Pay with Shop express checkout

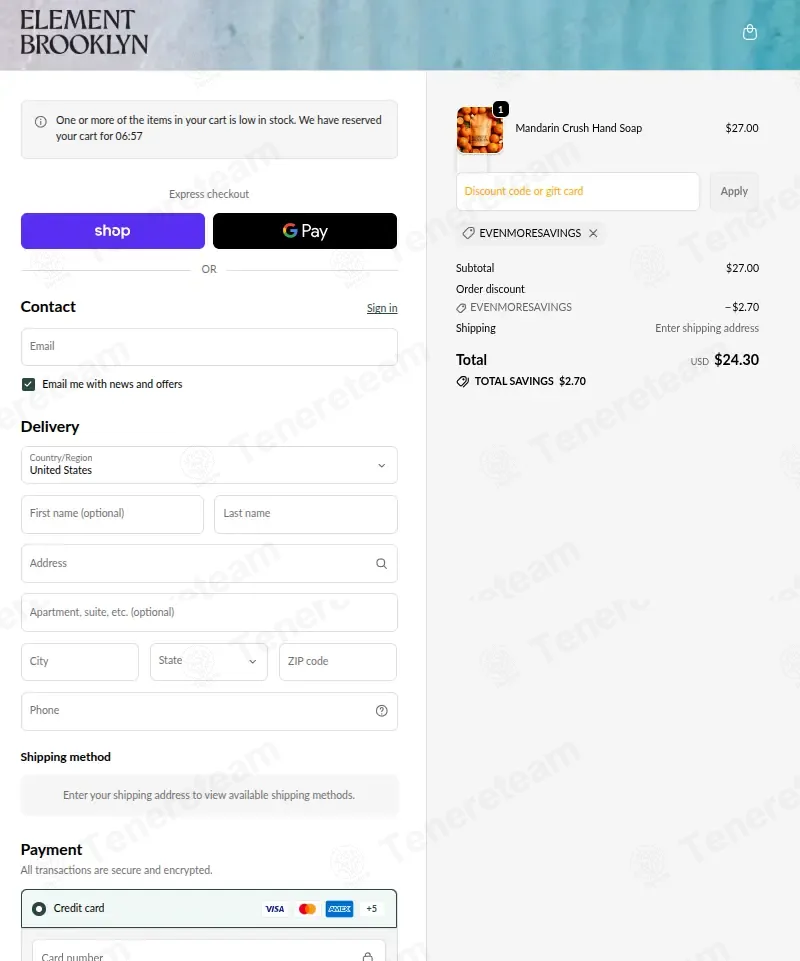112,231
